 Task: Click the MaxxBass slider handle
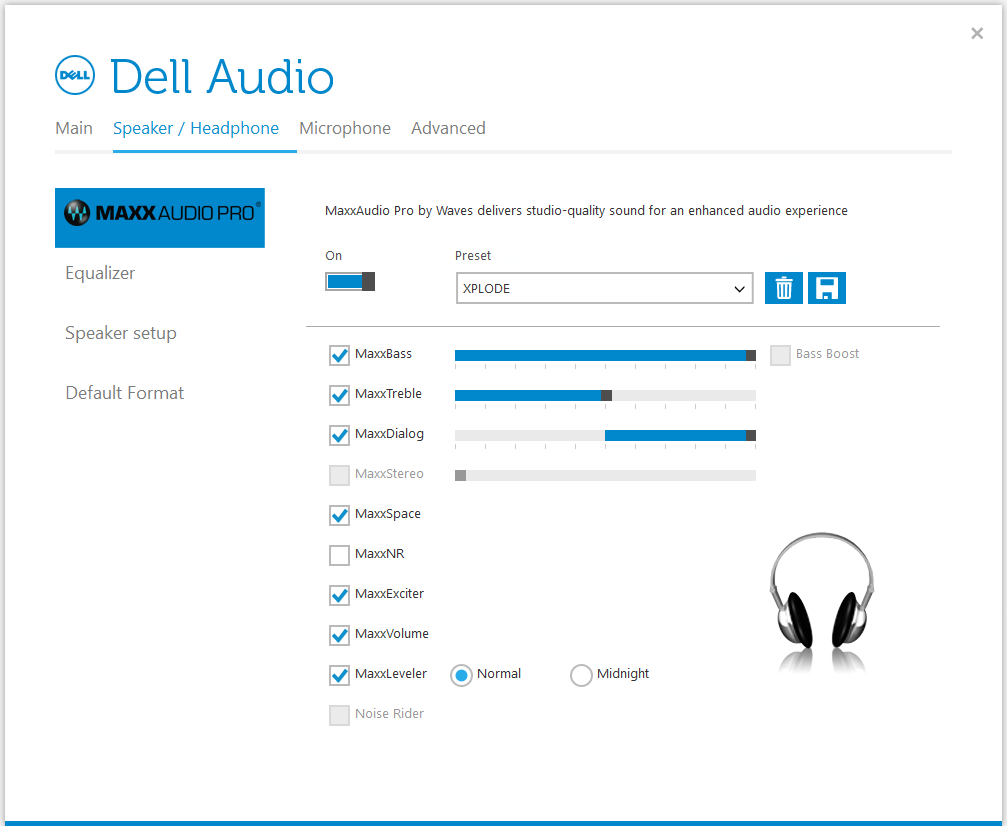[x=751, y=355]
